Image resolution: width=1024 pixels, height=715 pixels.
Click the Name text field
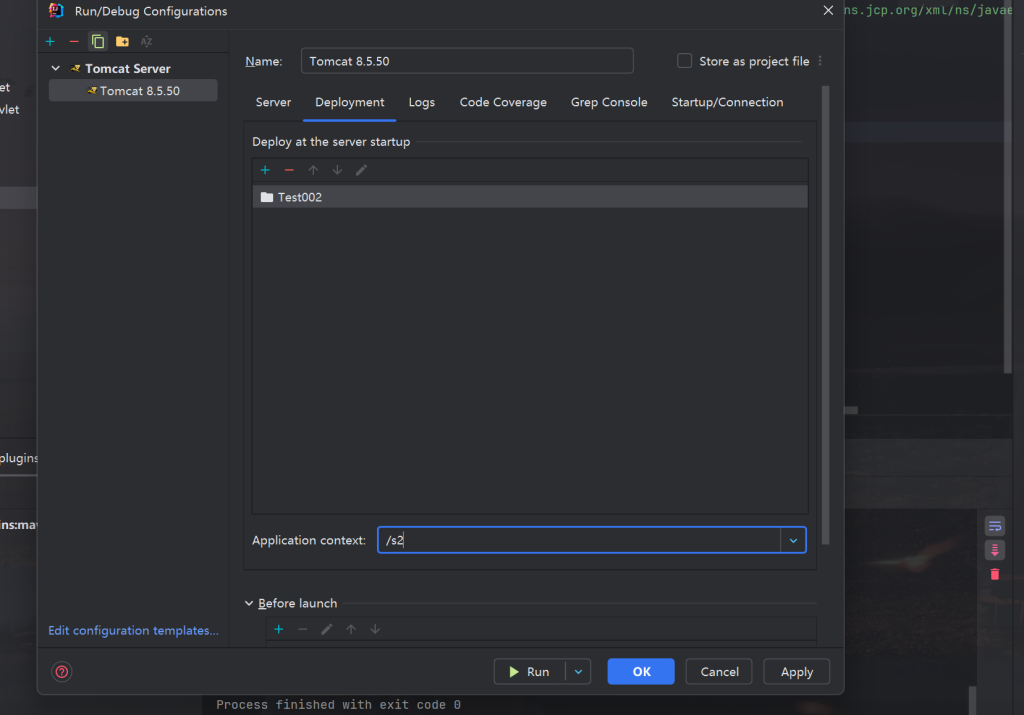tap(466, 61)
